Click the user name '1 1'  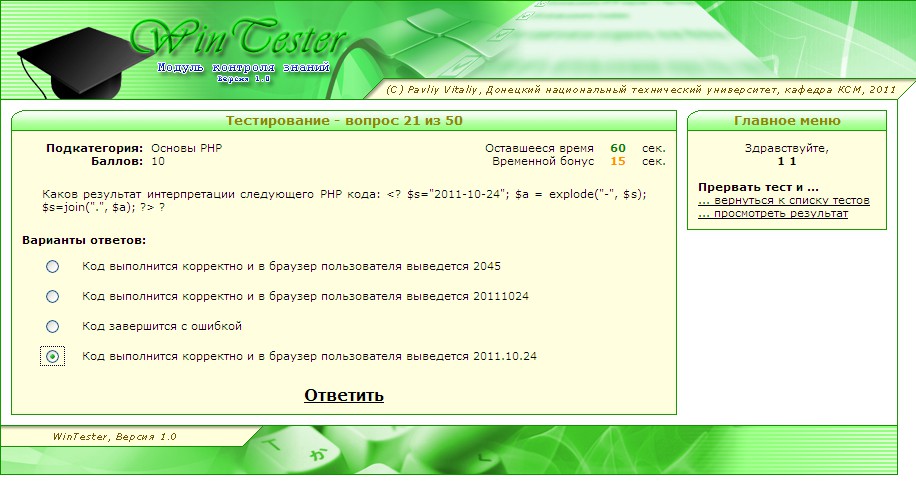point(787,161)
